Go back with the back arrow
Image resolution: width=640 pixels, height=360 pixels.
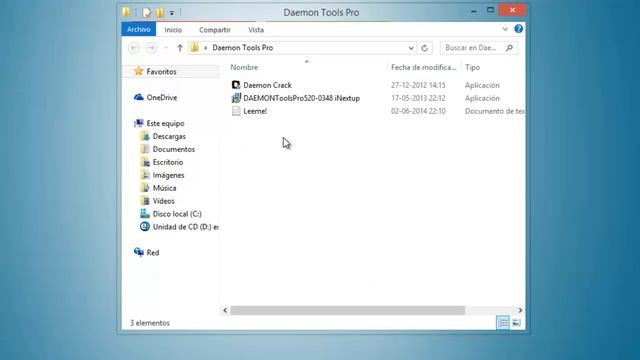pos(133,48)
